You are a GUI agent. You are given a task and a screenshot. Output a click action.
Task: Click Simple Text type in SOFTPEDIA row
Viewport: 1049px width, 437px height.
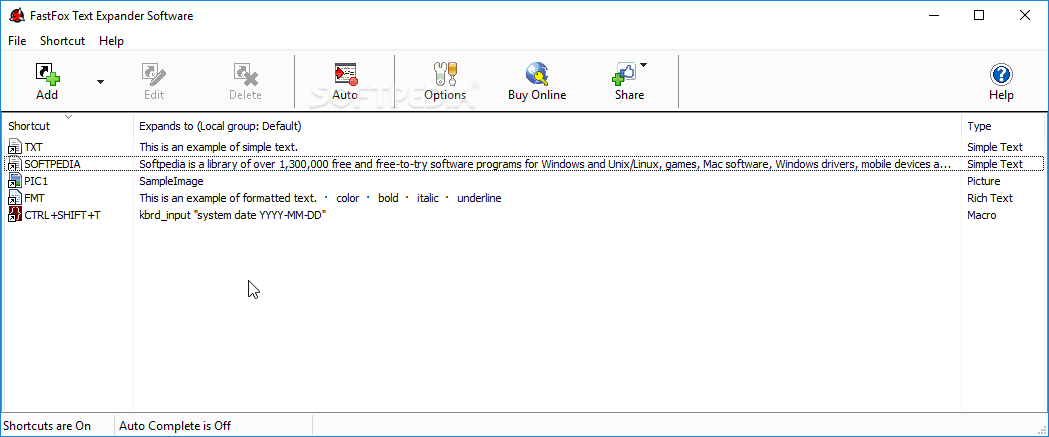click(995, 164)
